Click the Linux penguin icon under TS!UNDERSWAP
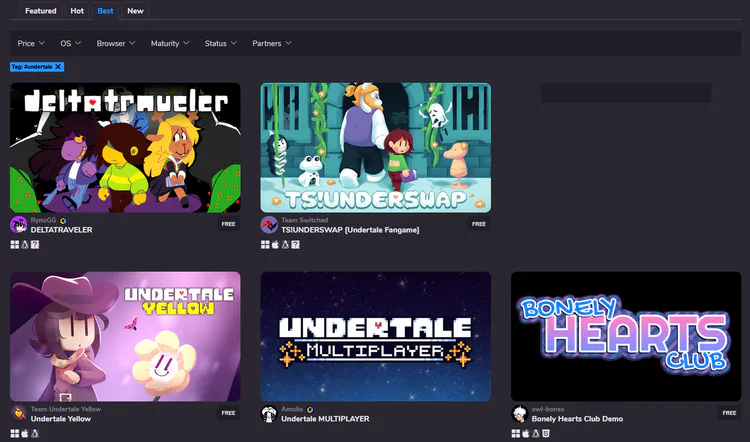Image resolution: width=750 pixels, height=442 pixels. 286,245
